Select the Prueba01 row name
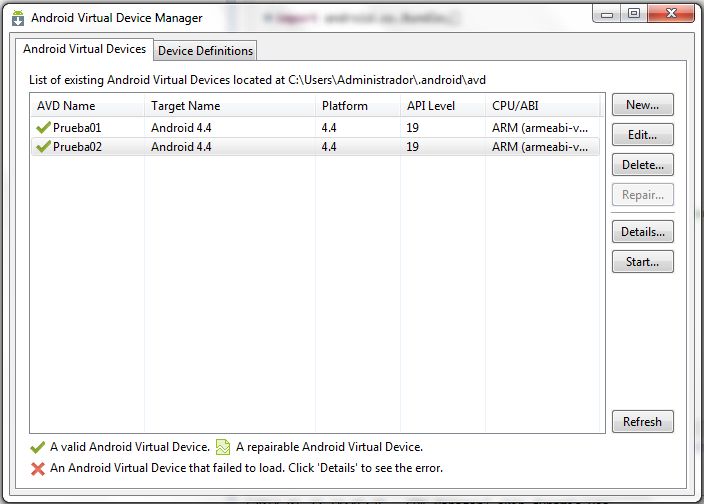 [x=77, y=128]
